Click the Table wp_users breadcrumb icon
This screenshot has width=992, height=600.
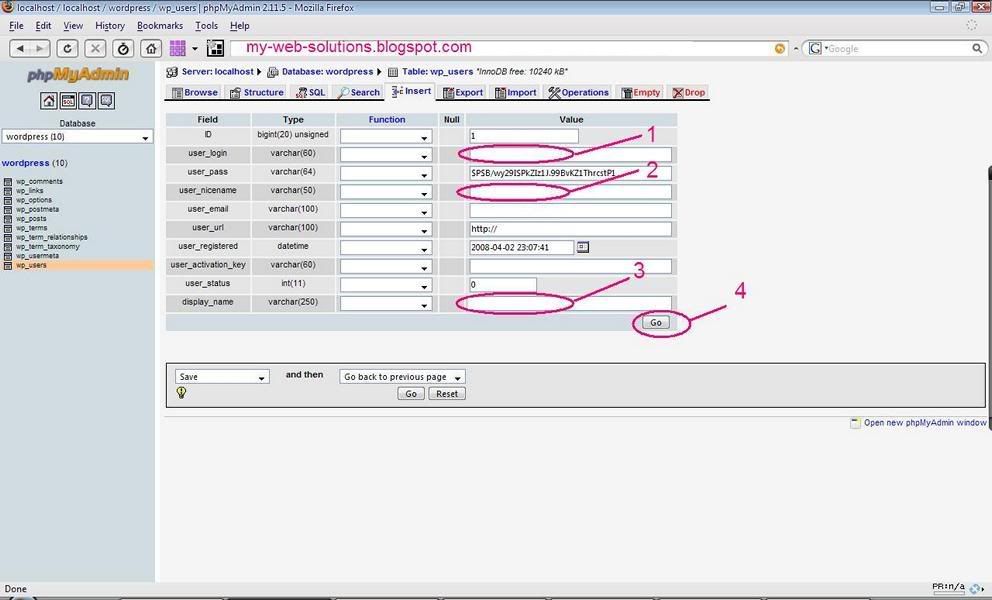(x=393, y=72)
